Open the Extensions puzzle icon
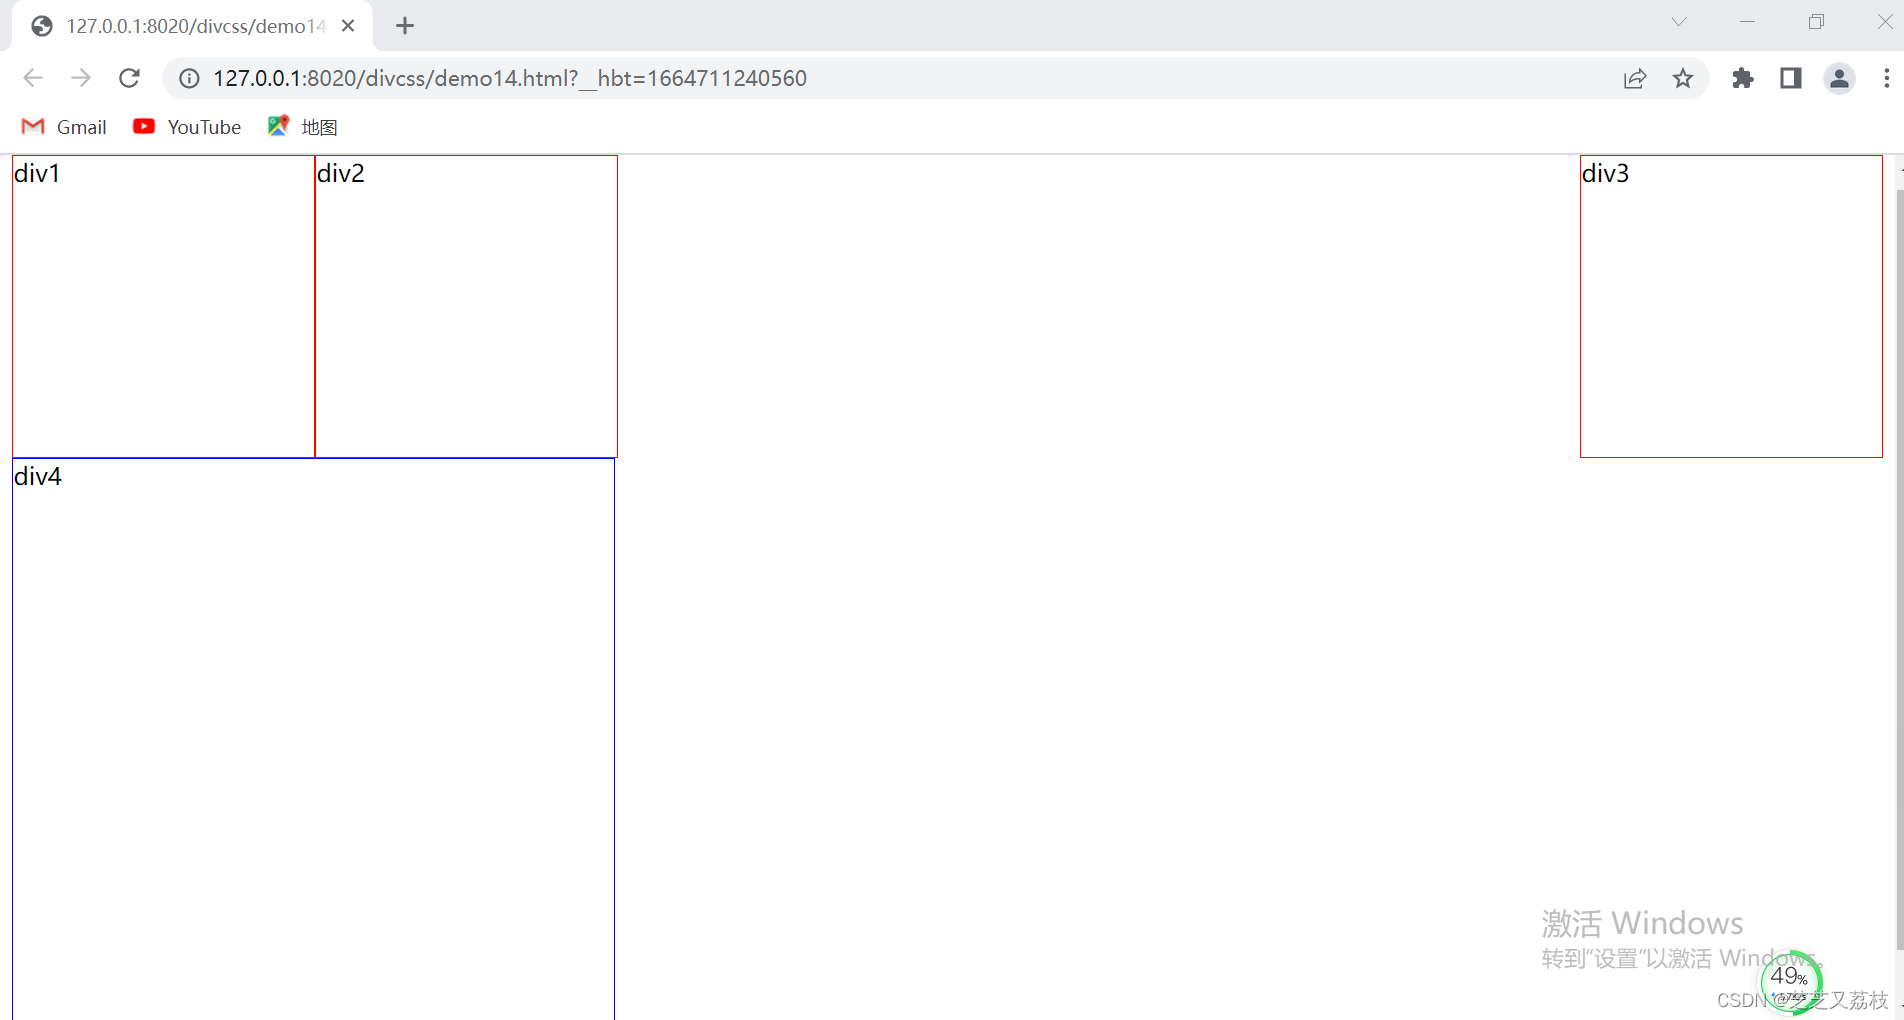 point(1743,78)
